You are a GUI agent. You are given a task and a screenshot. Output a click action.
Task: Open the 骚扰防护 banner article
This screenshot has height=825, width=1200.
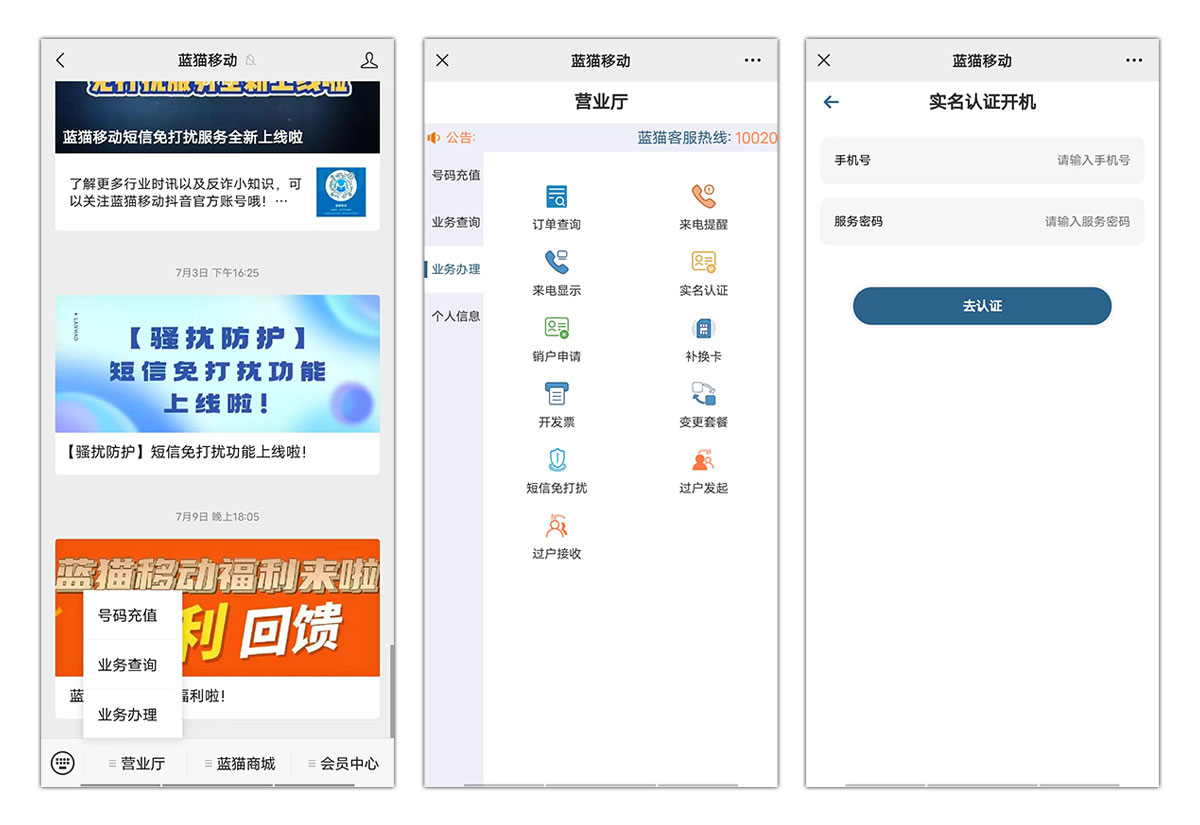pos(217,364)
